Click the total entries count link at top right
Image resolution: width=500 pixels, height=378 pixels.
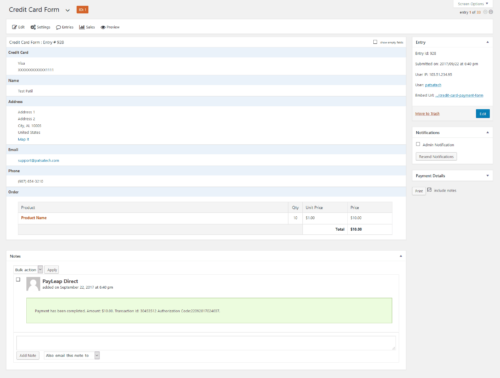479,12
